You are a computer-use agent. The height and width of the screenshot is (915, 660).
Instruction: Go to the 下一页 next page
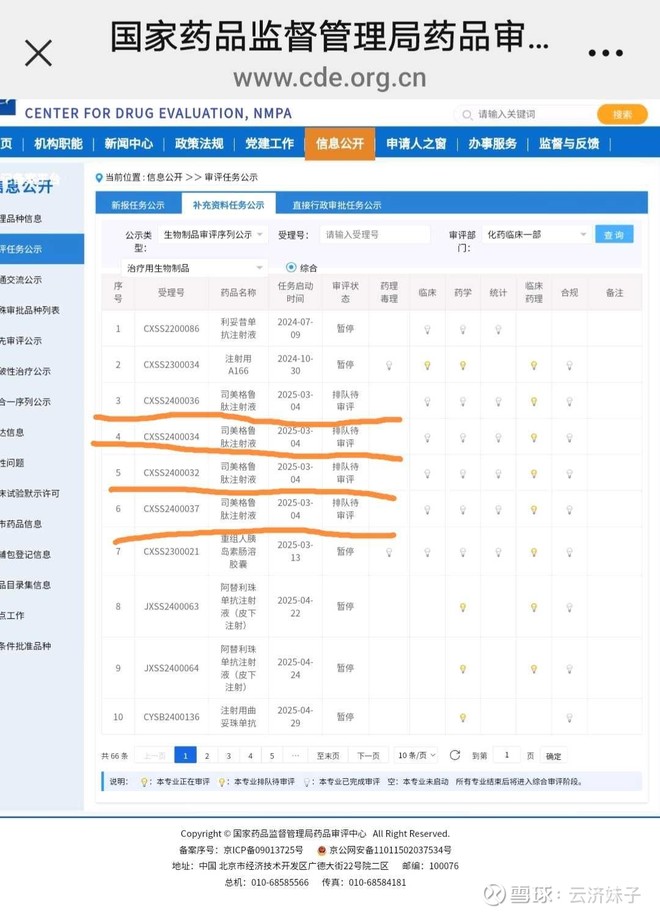368,756
